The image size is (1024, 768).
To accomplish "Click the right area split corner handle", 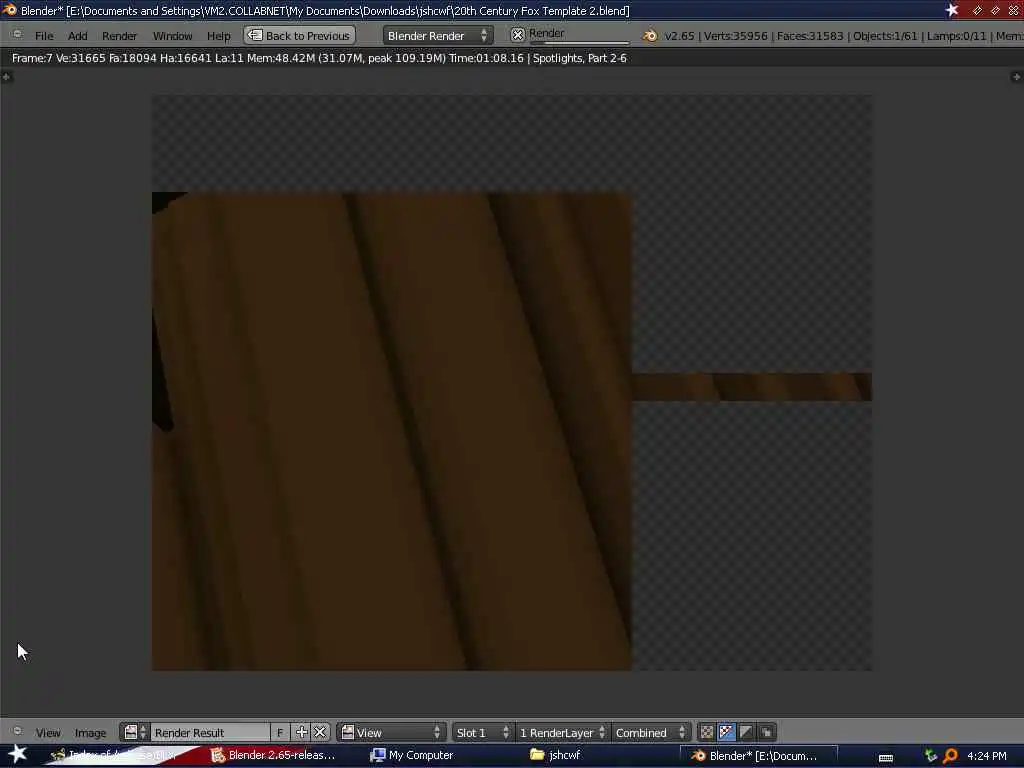I will (1017, 76).
